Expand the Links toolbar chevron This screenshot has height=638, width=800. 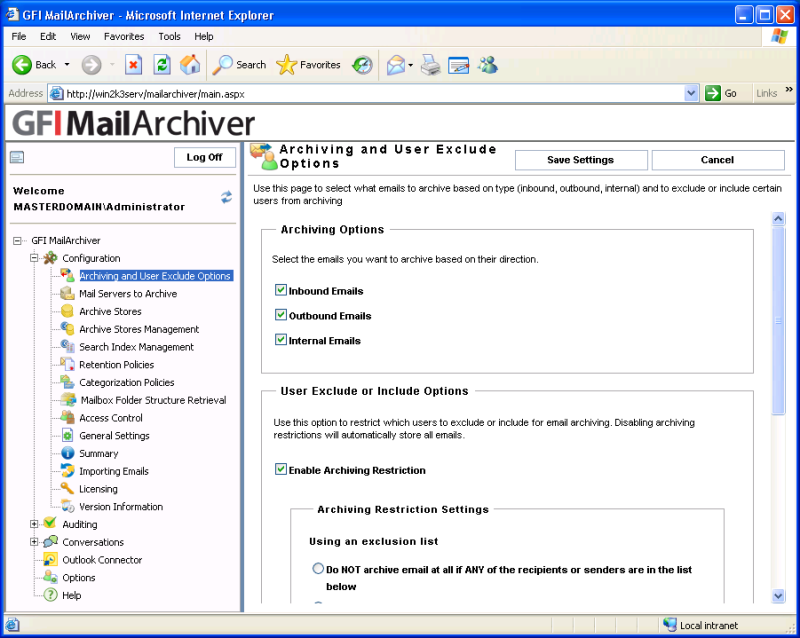[x=789, y=90]
